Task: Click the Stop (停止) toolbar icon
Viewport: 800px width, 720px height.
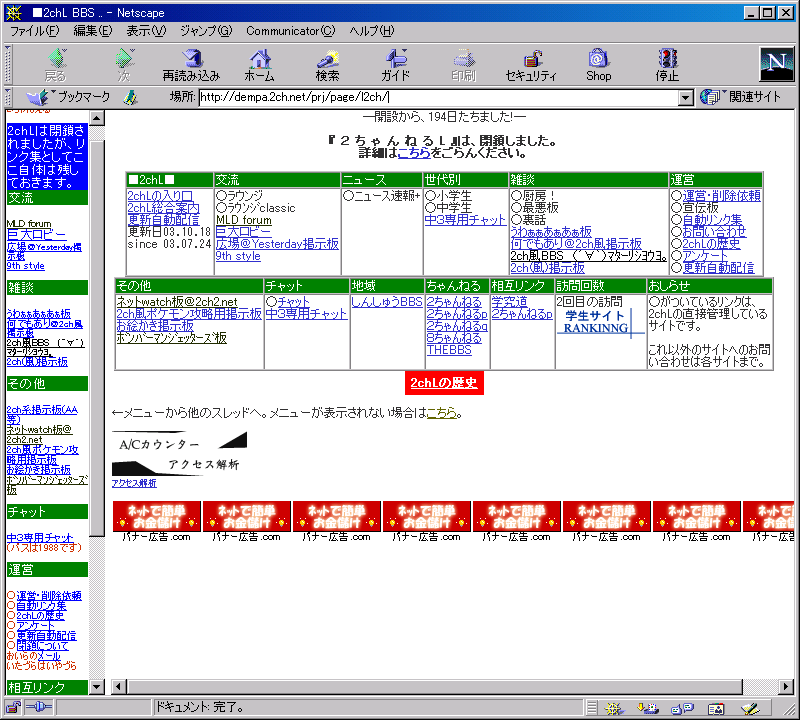Action: coord(667,64)
